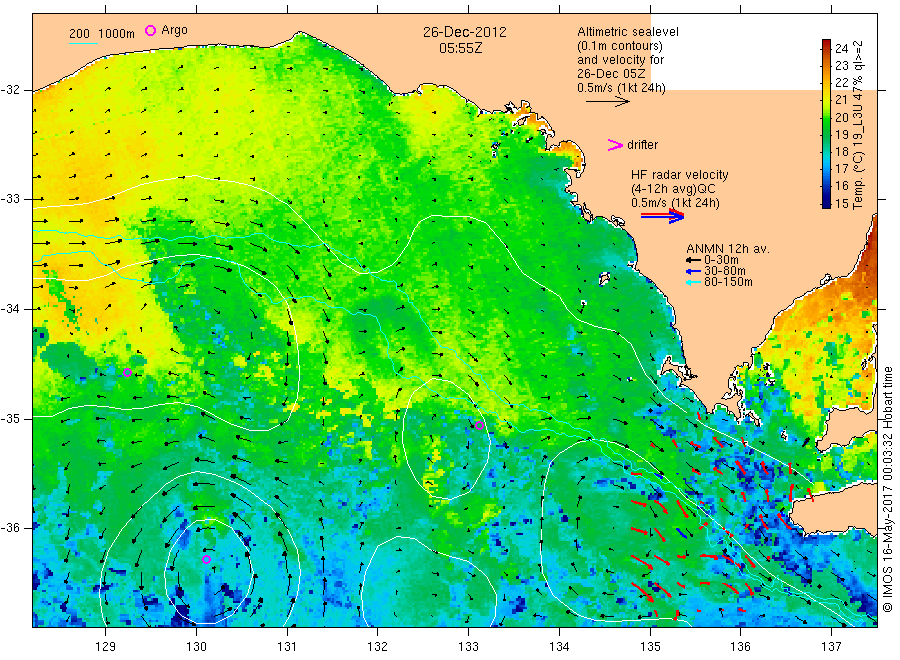Click the longitude axis label 129
The width and height of the screenshot is (900, 660).
click(x=106, y=647)
